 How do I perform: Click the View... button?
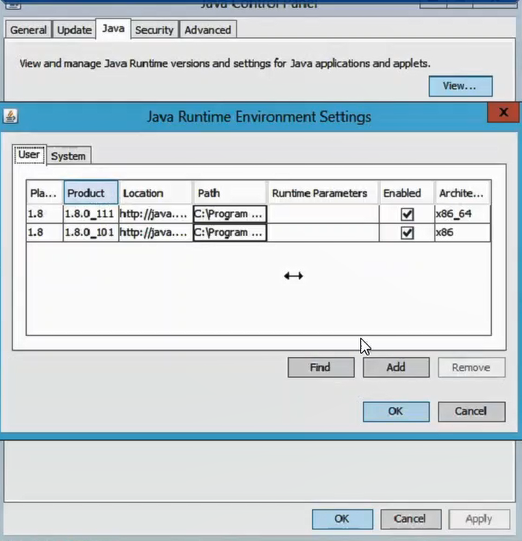point(460,86)
